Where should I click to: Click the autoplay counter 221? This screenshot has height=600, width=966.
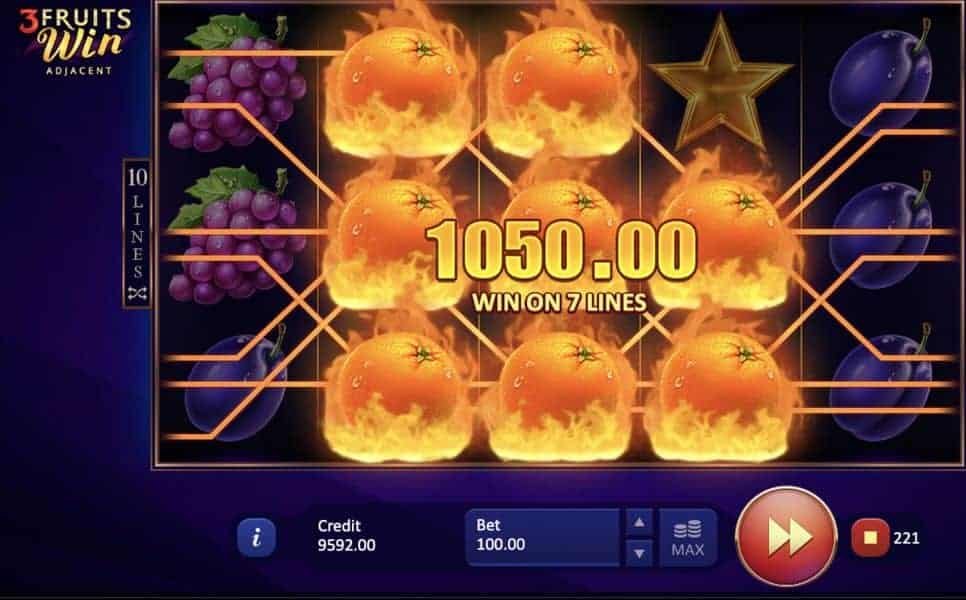906,538
